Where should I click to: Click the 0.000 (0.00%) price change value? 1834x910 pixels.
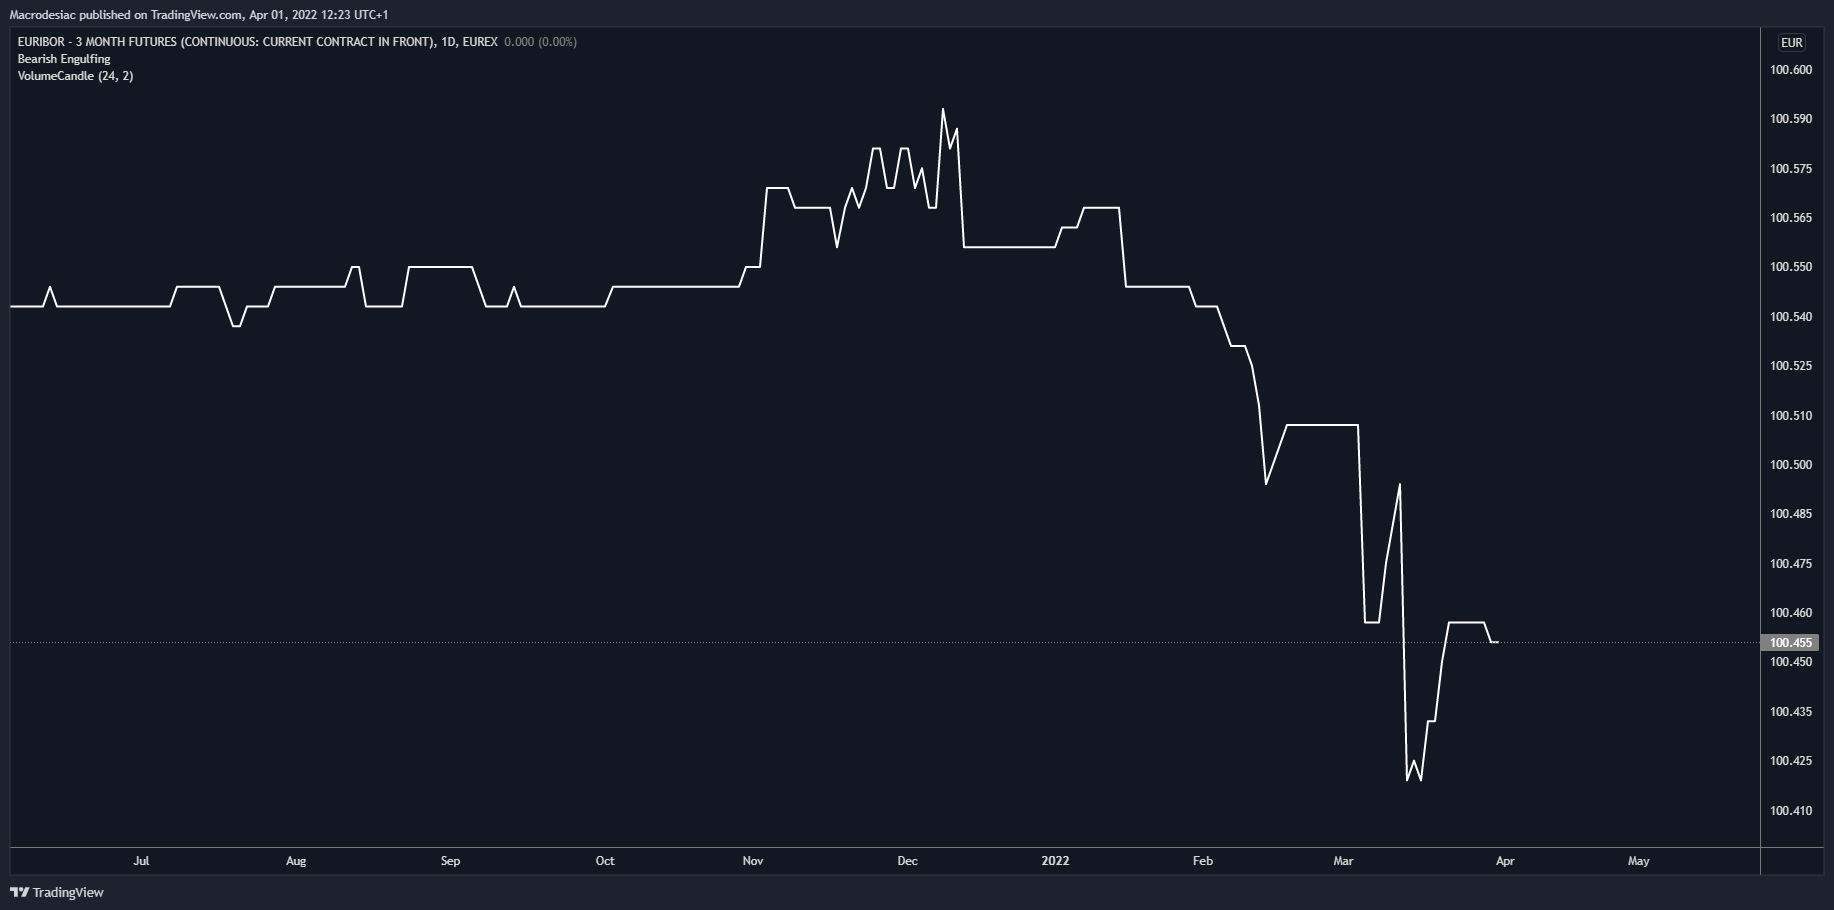[540, 42]
